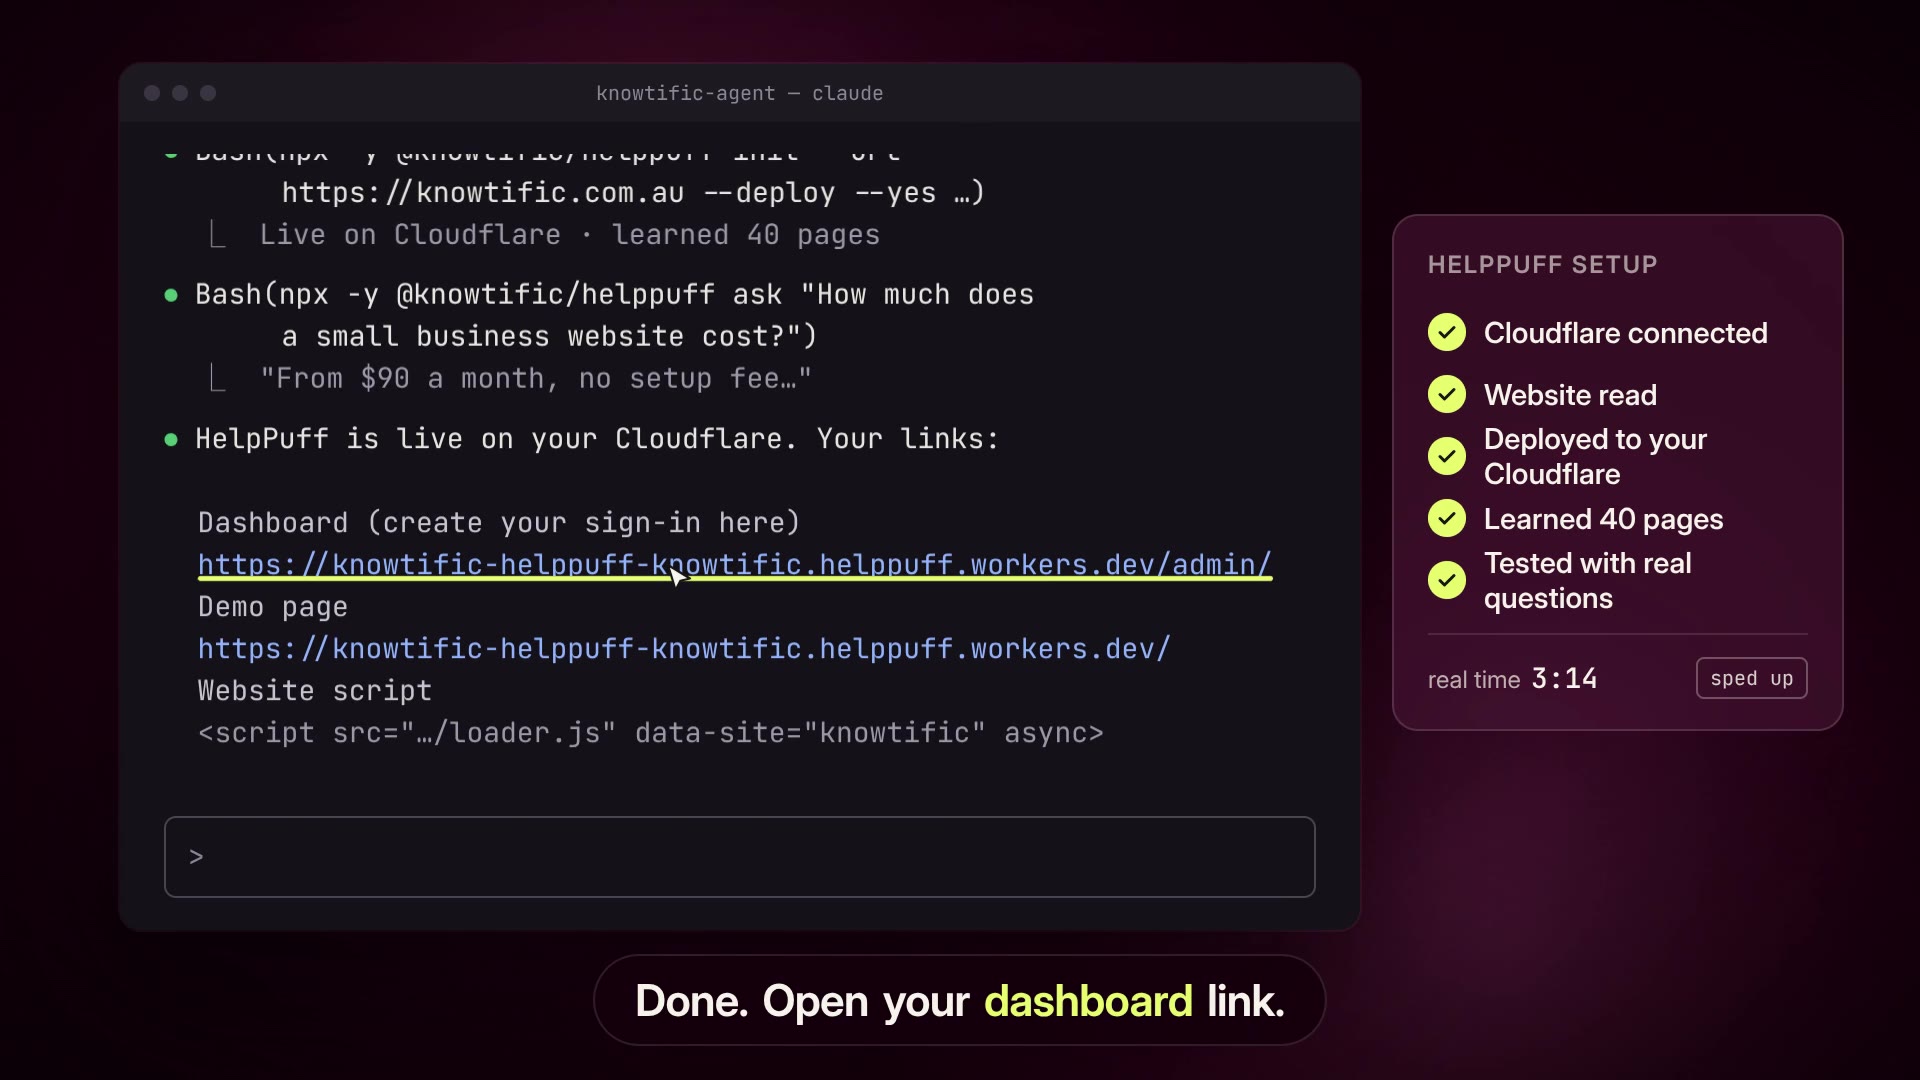Click the 'Website read' label
Screen dimensions: 1920x1080
point(1570,395)
